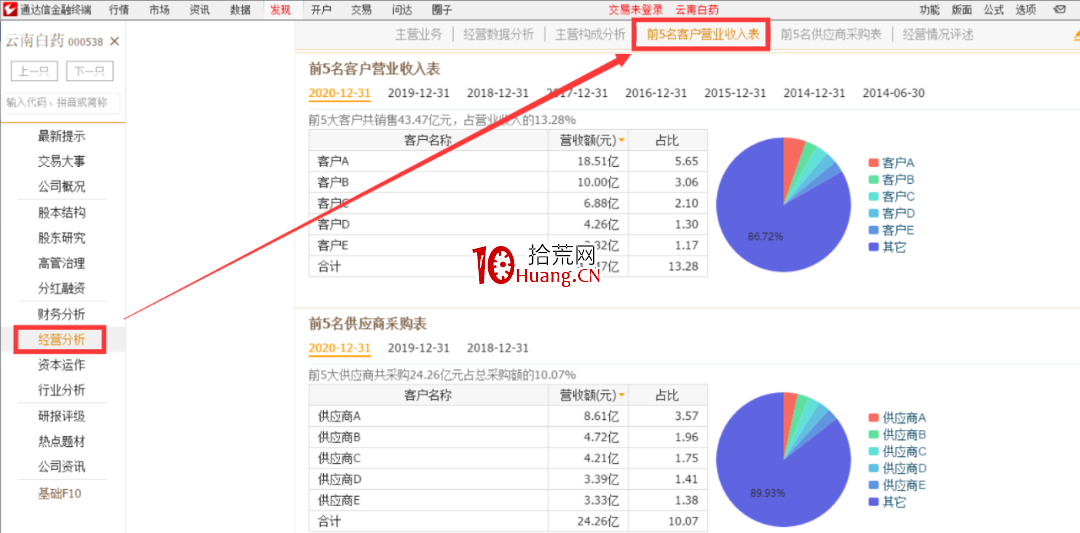Open the 功能 menu
The image size is (1080, 533).
pyautogui.click(x=929, y=10)
